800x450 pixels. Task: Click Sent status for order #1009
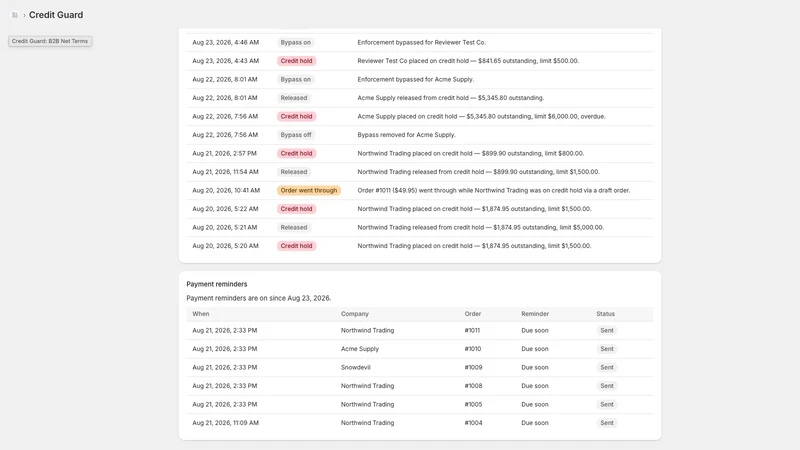pos(607,368)
